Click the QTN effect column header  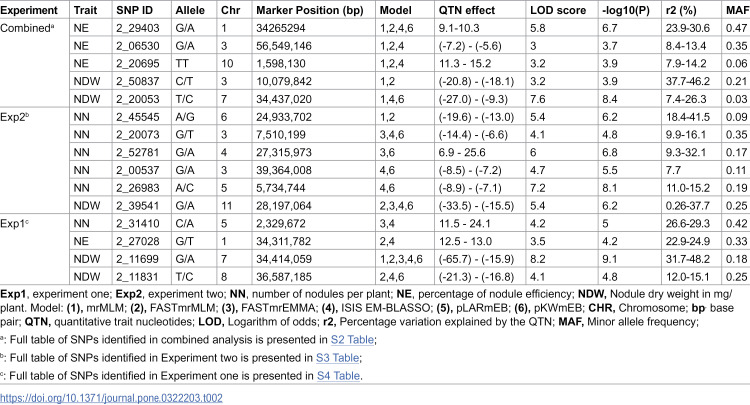tap(467, 10)
